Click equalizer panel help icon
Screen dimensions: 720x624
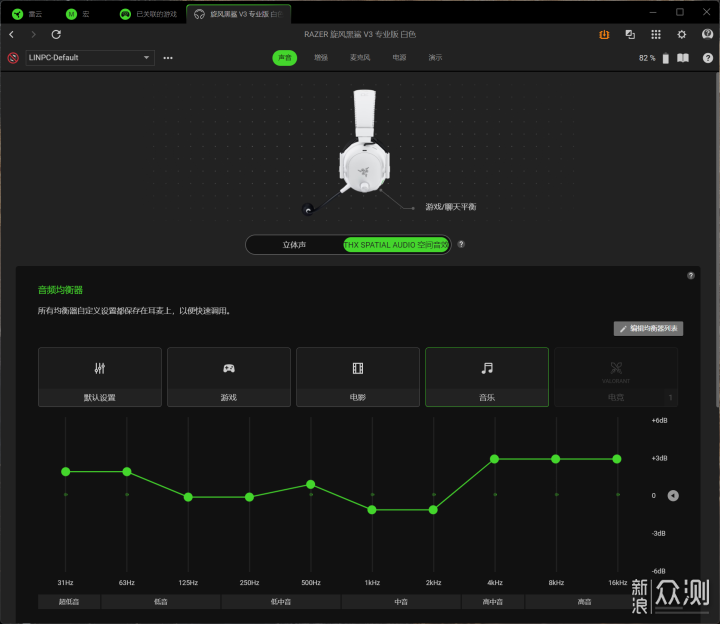point(691,275)
